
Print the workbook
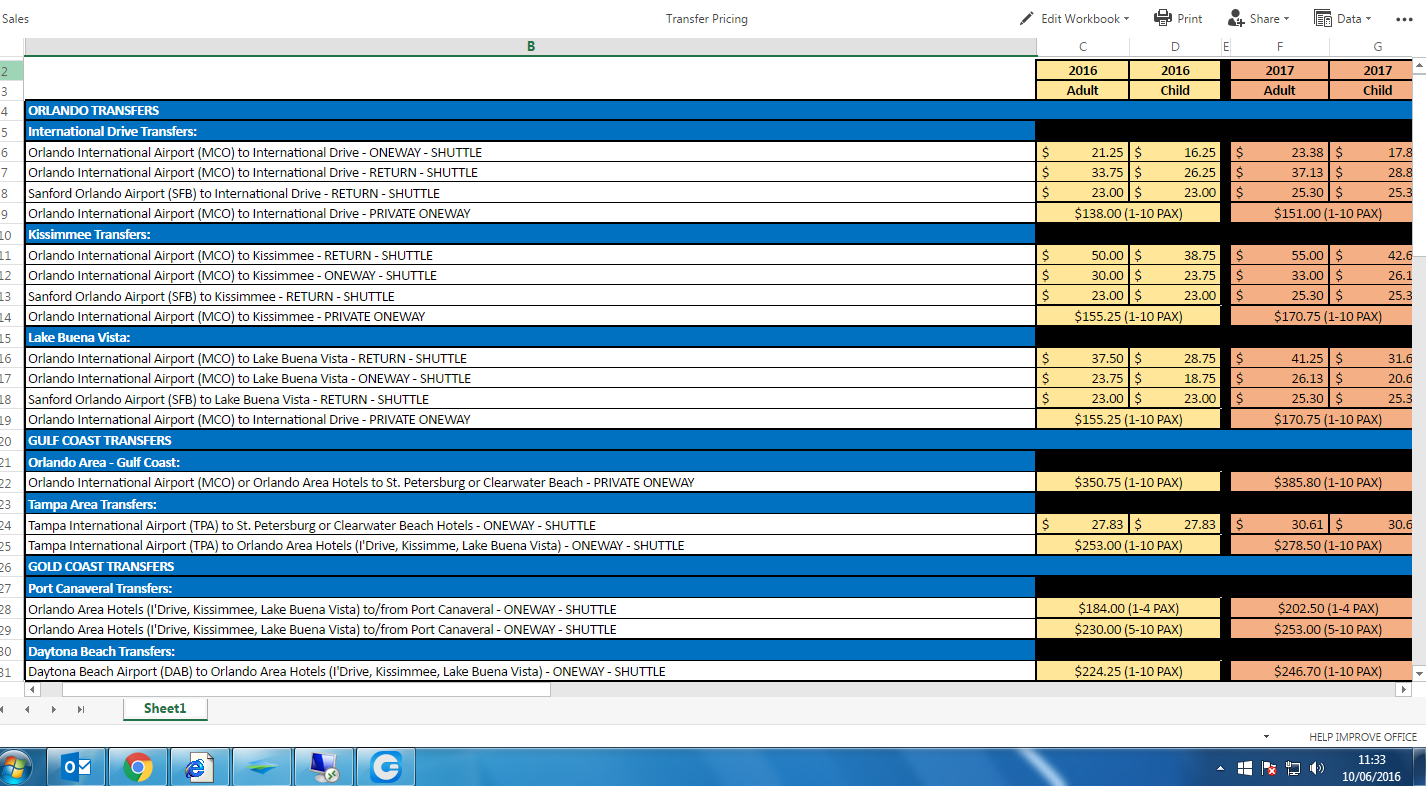(x=1178, y=18)
